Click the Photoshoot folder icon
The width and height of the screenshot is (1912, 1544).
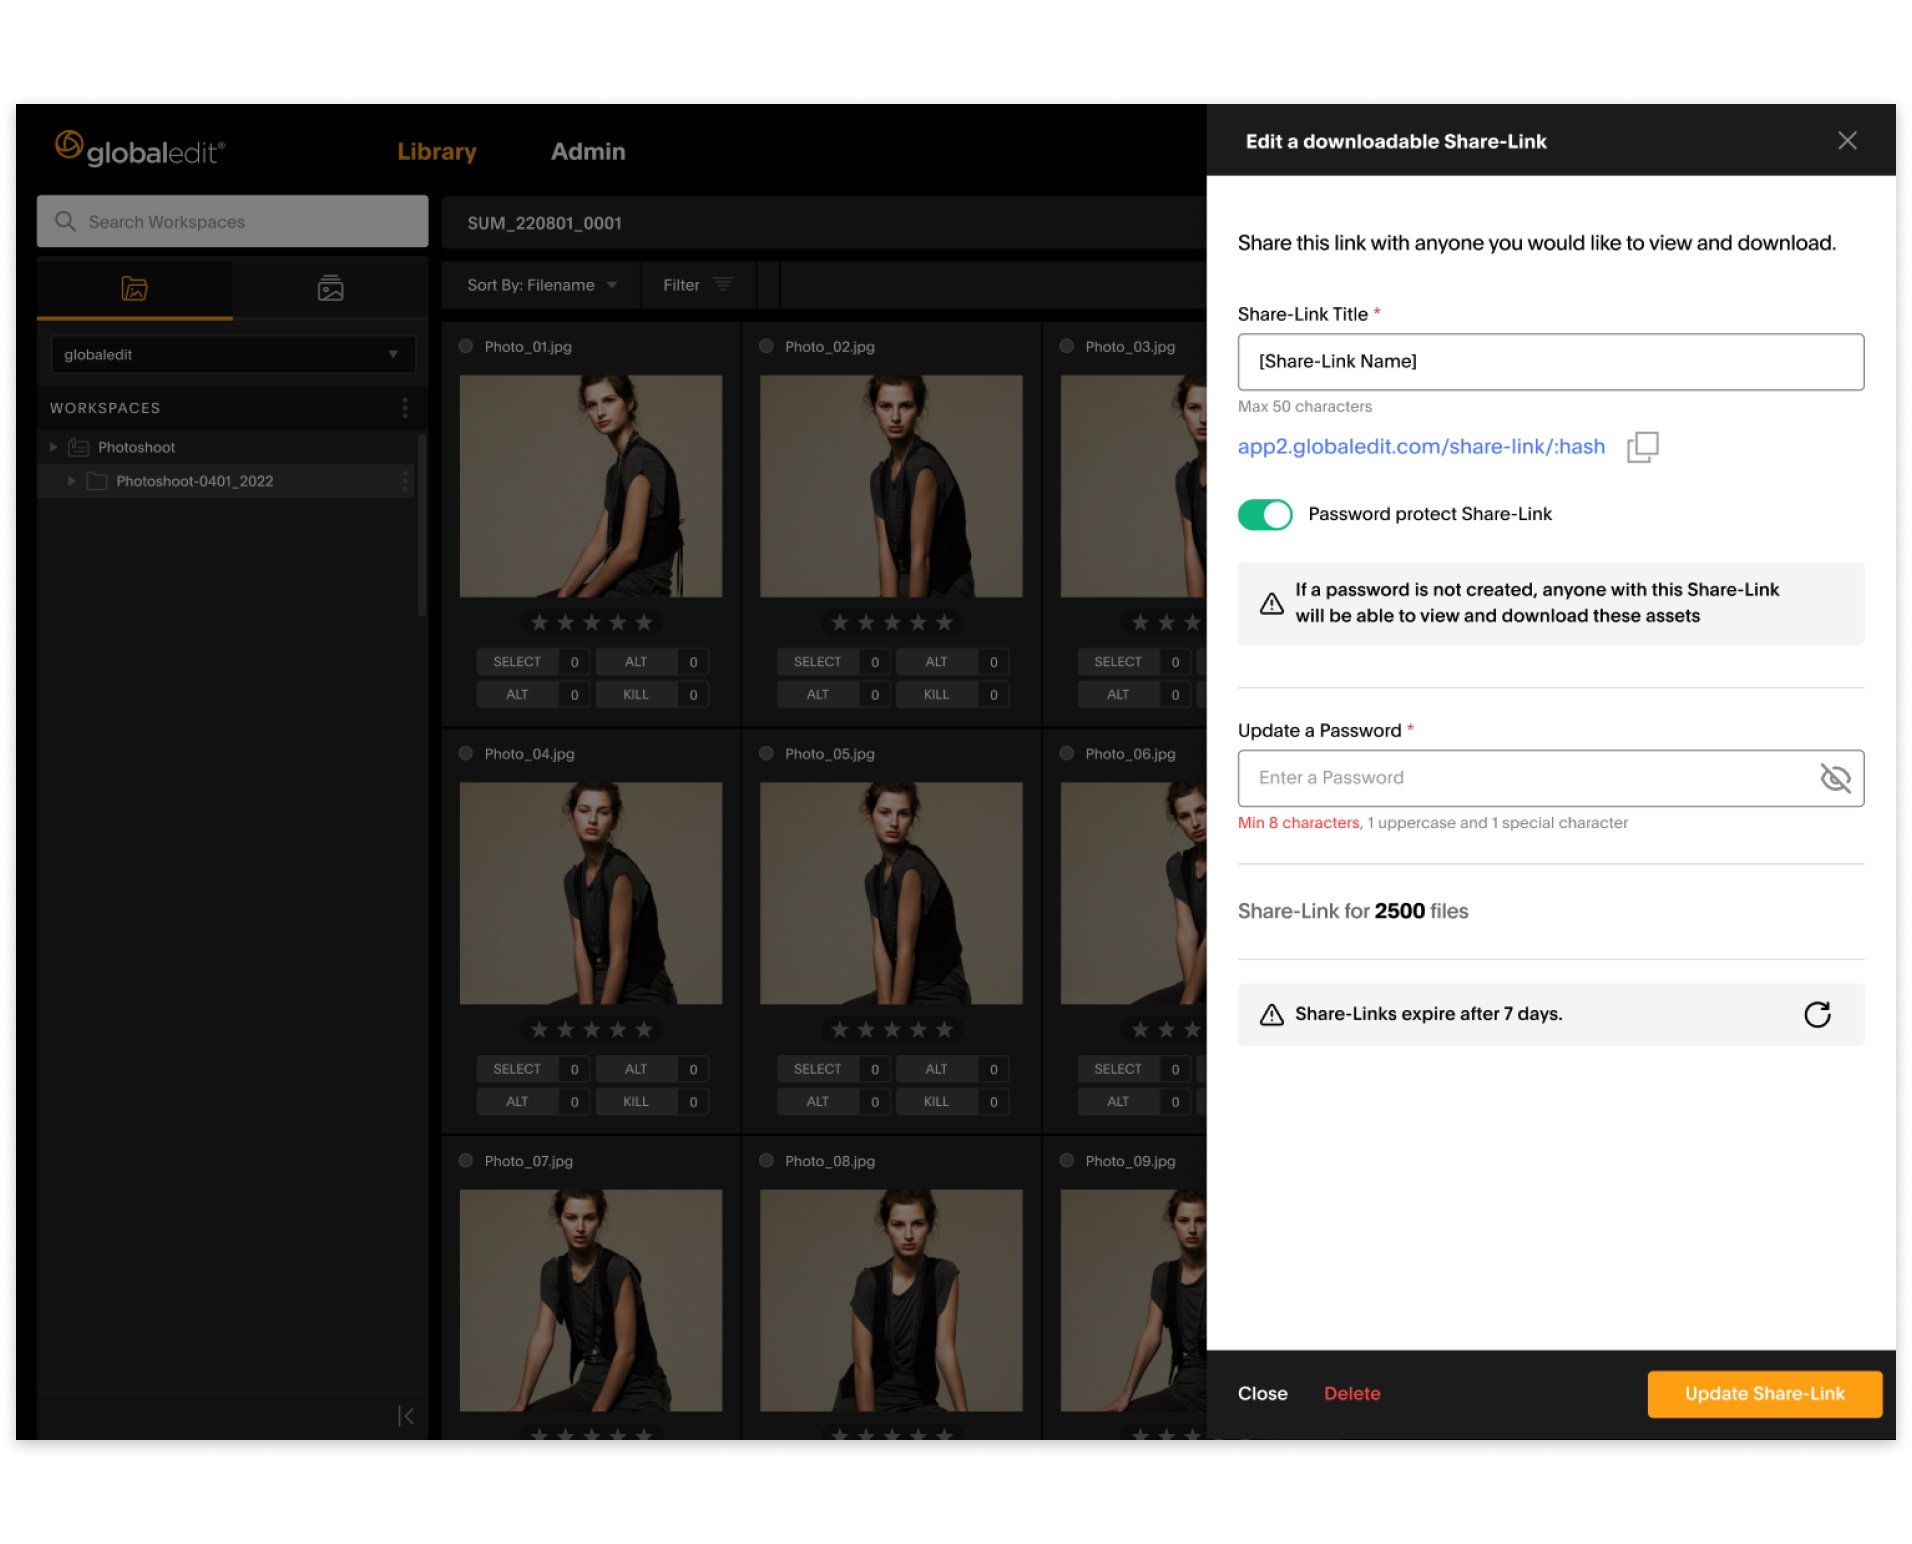[x=78, y=447]
